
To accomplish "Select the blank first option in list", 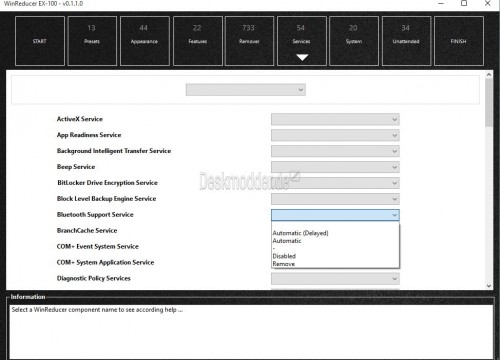I will point(335,226).
